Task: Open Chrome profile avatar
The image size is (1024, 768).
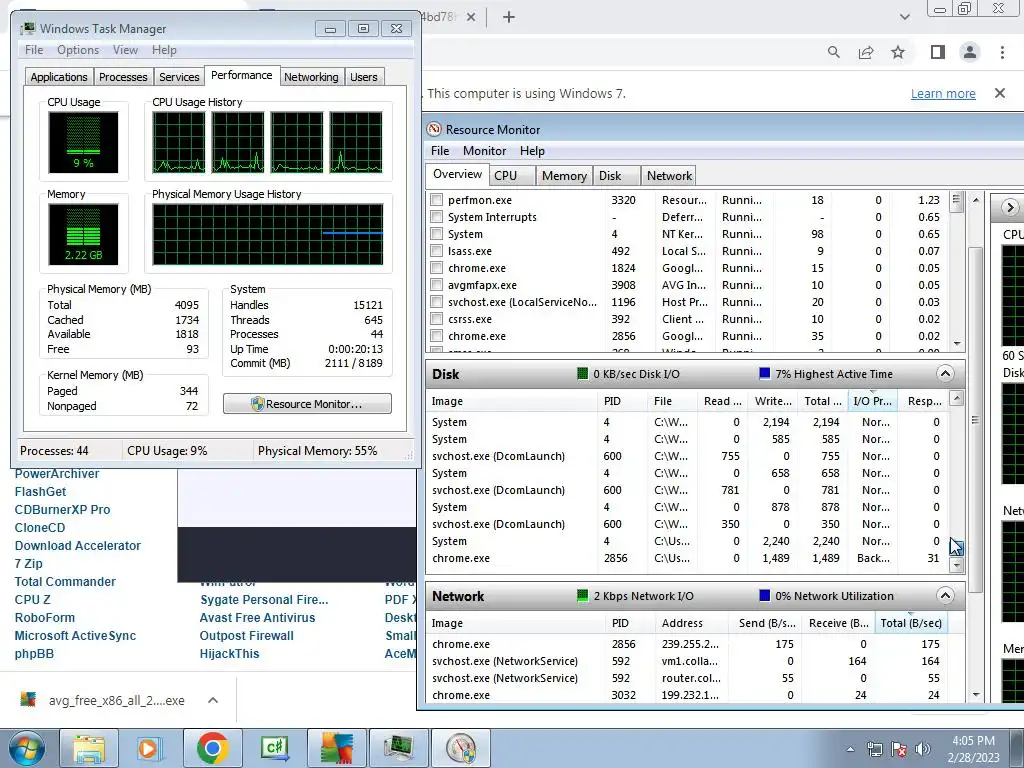Action: click(970, 52)
